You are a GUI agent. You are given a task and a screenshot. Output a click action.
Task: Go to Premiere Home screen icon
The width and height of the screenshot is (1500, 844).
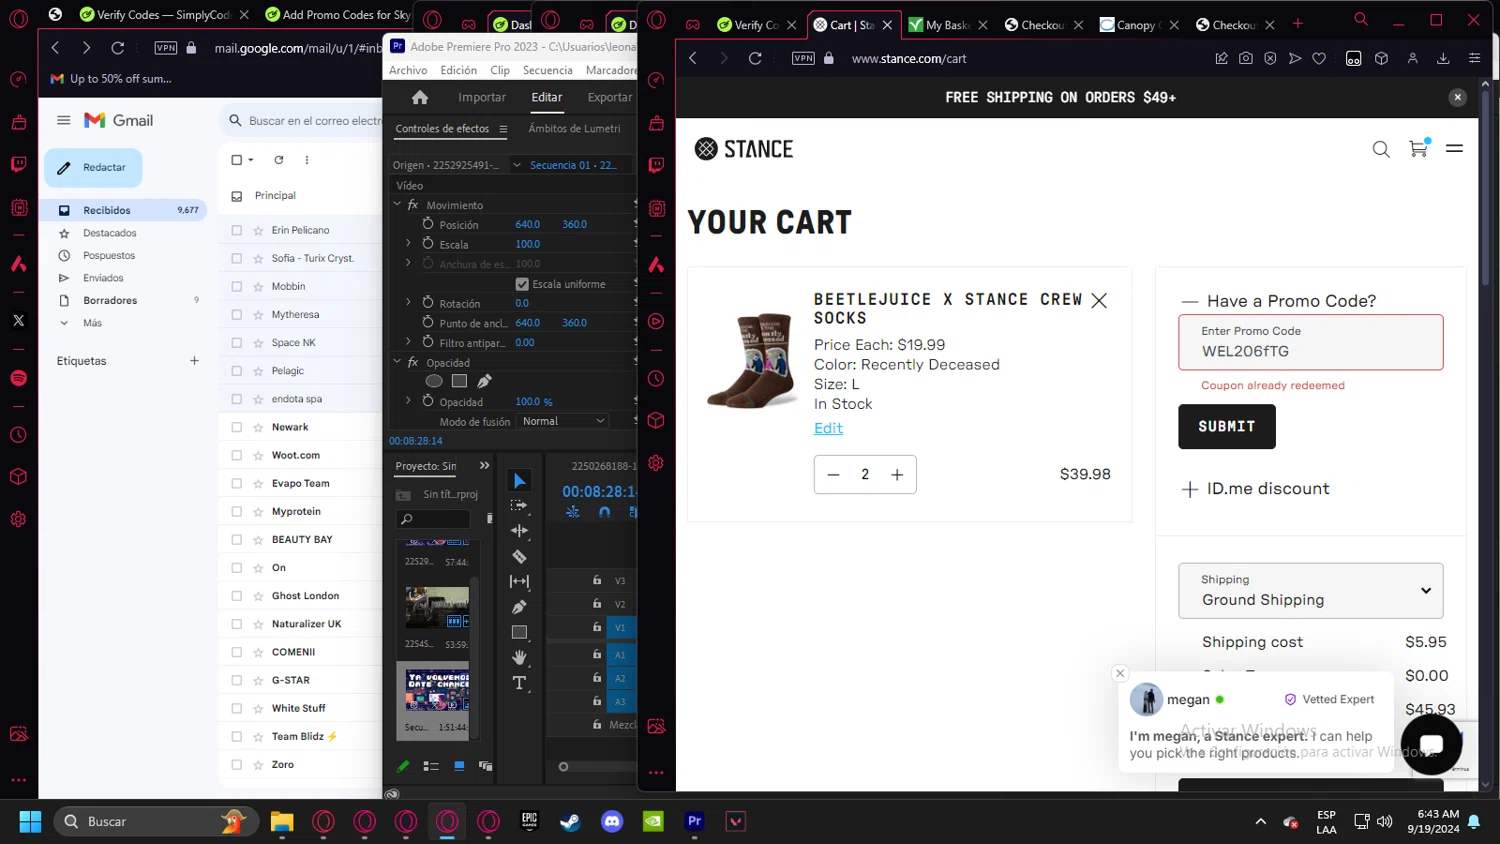click(420, 97)
